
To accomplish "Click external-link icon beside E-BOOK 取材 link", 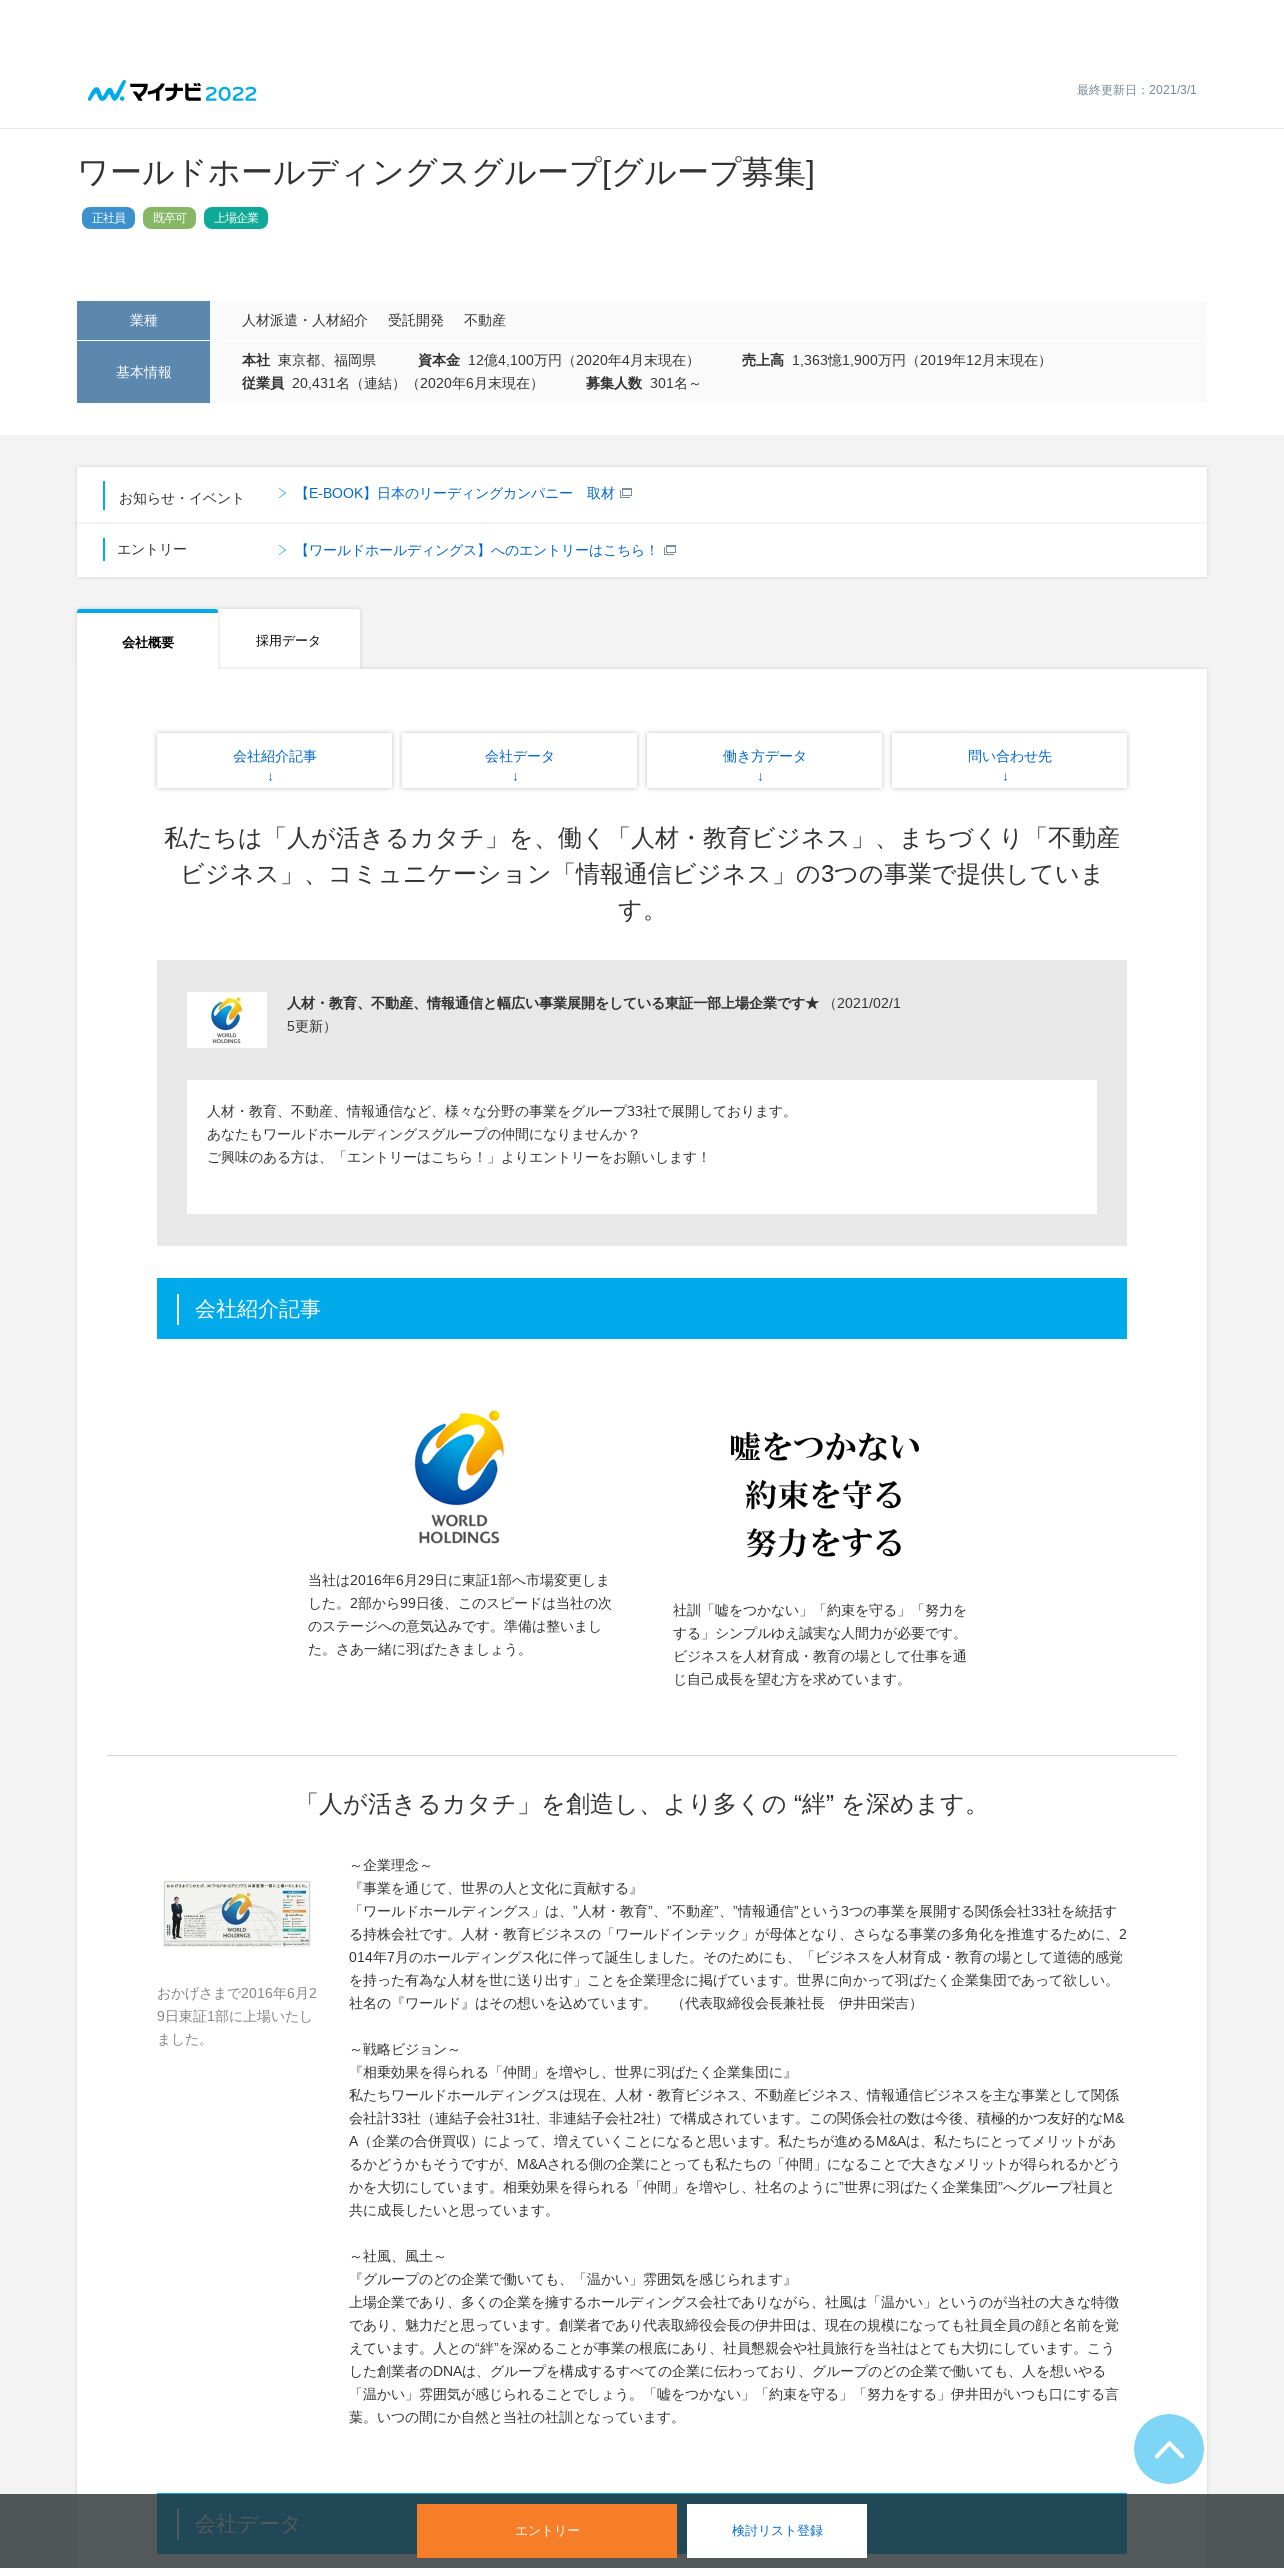I will click(x=626, y=493).
